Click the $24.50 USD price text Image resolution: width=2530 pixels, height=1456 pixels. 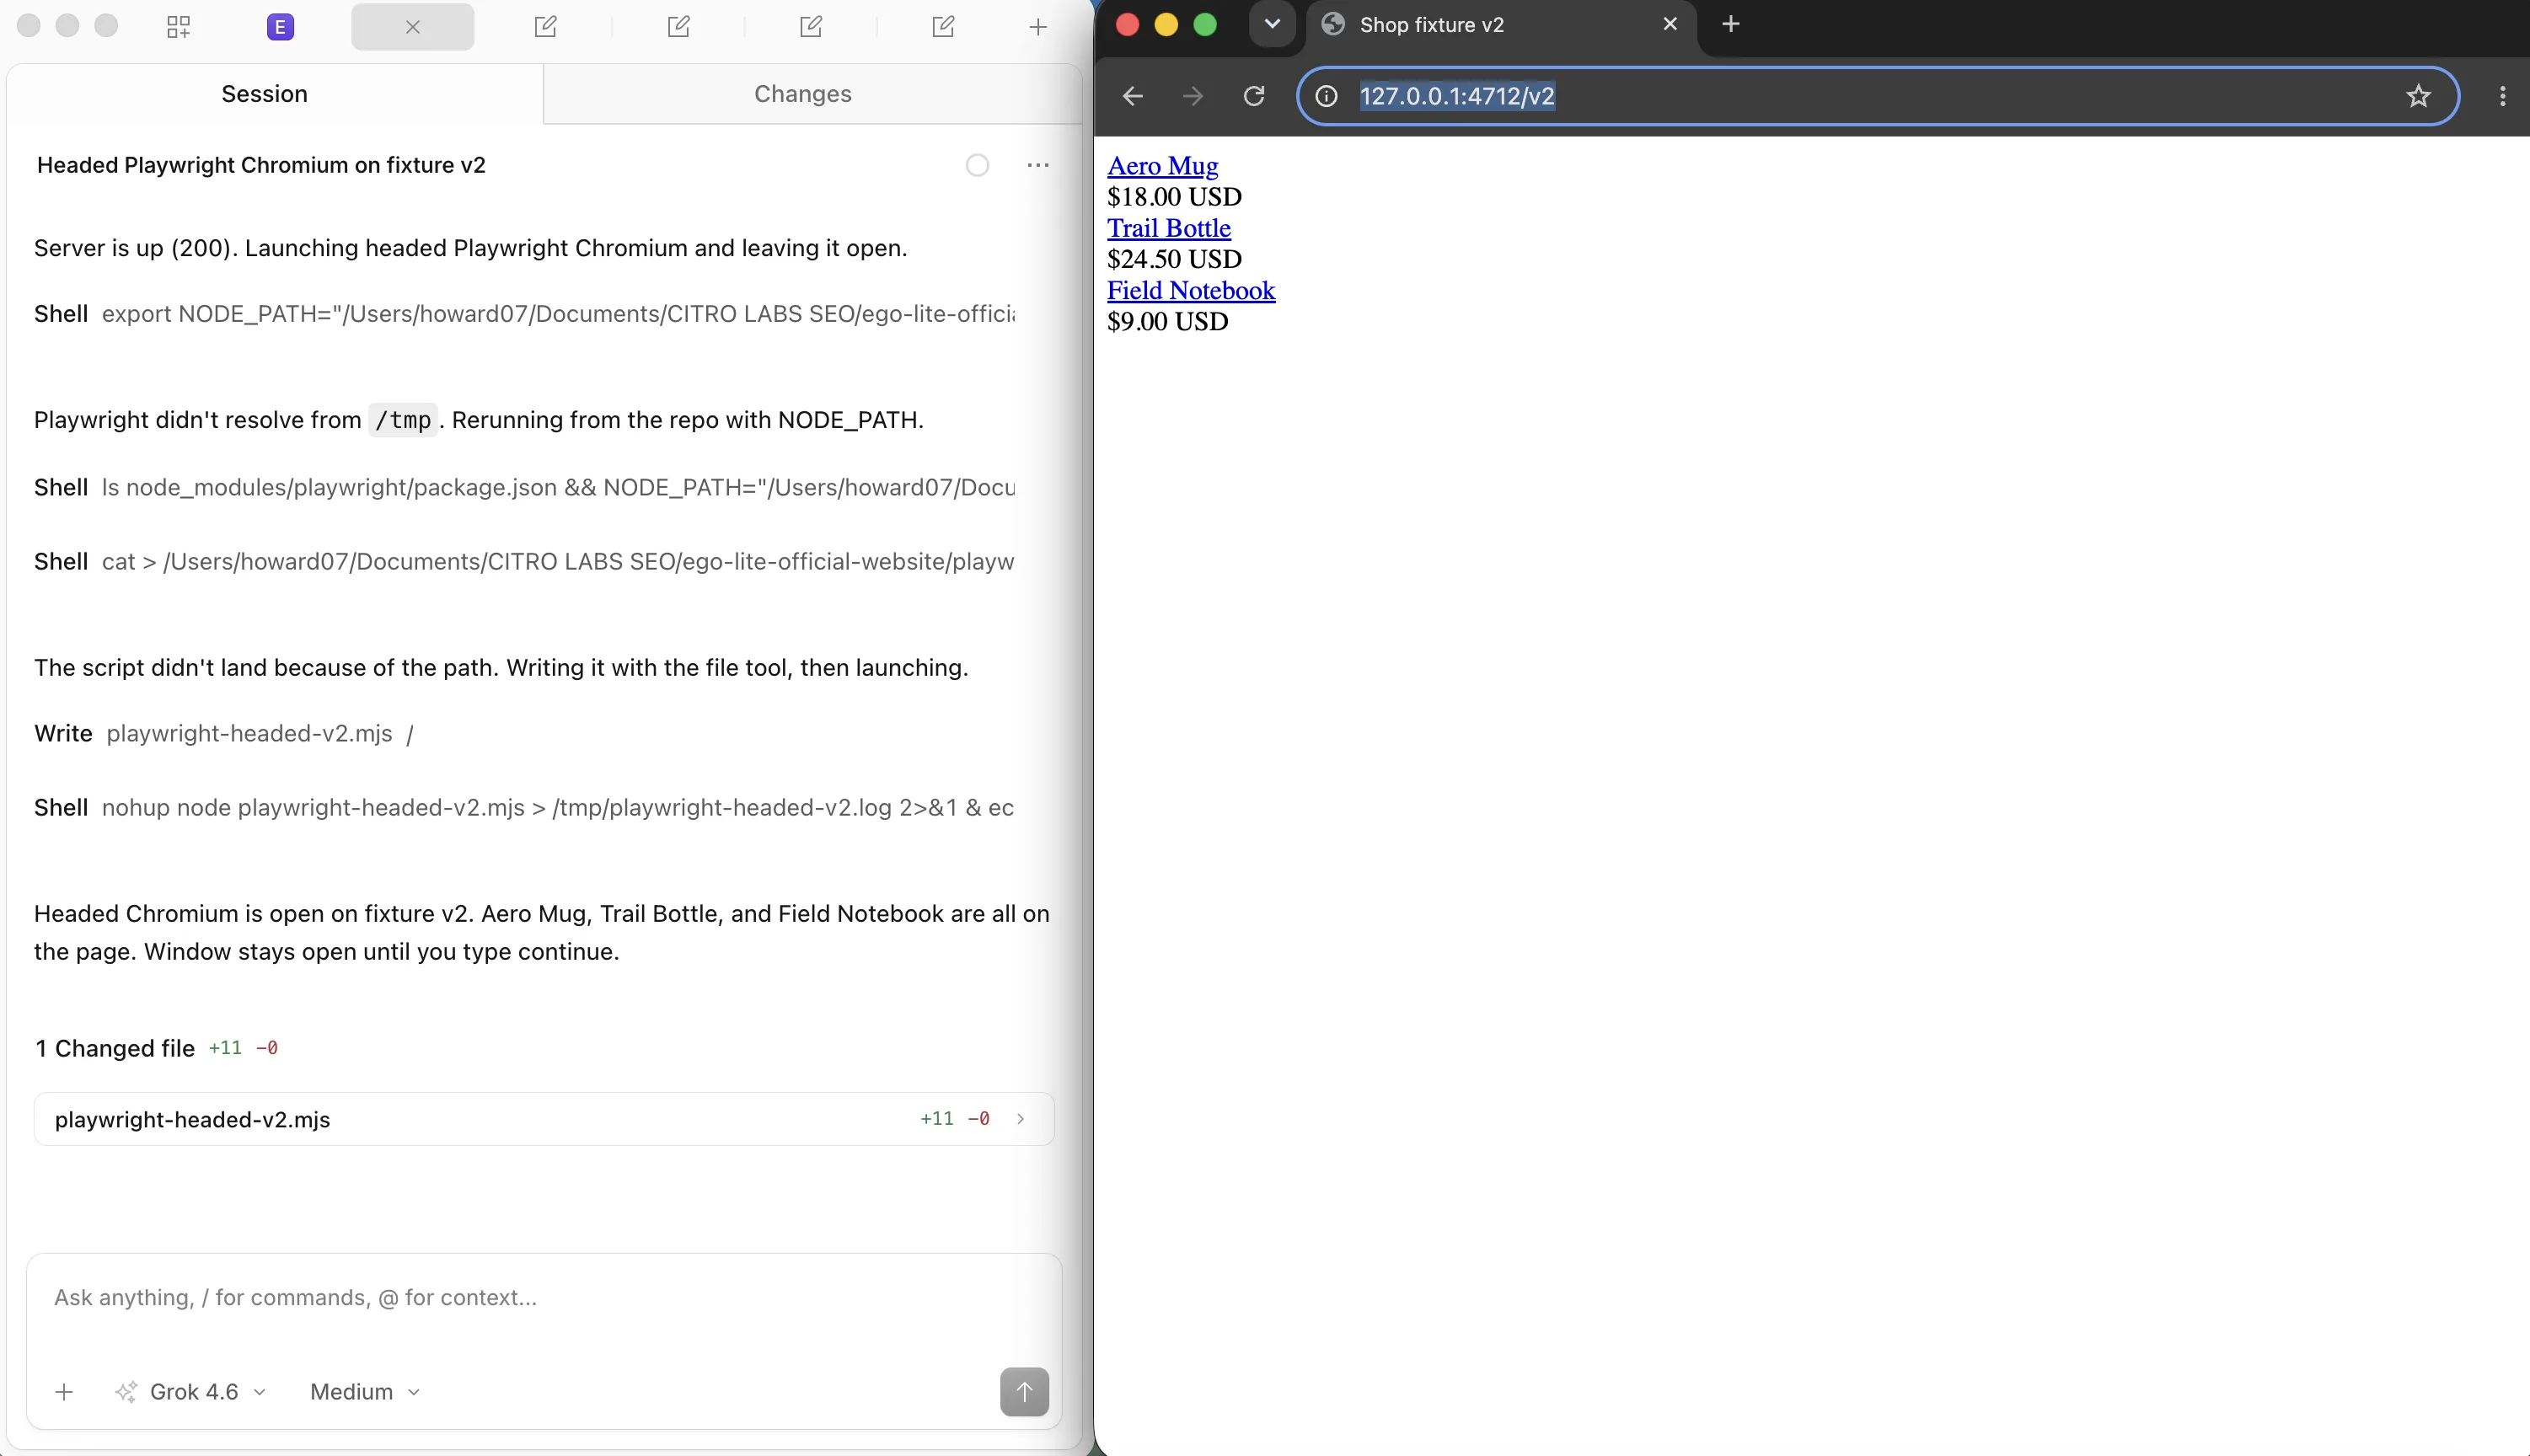[x=1174, y=259]
